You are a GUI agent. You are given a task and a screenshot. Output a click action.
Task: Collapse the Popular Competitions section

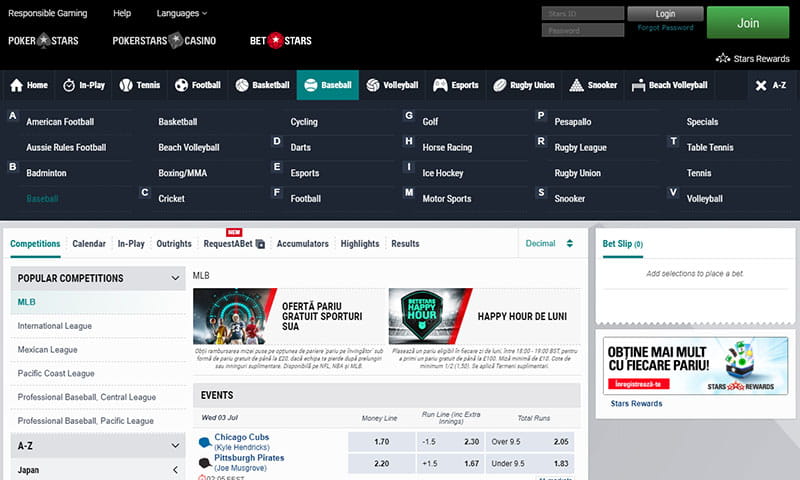click(97, 278)
